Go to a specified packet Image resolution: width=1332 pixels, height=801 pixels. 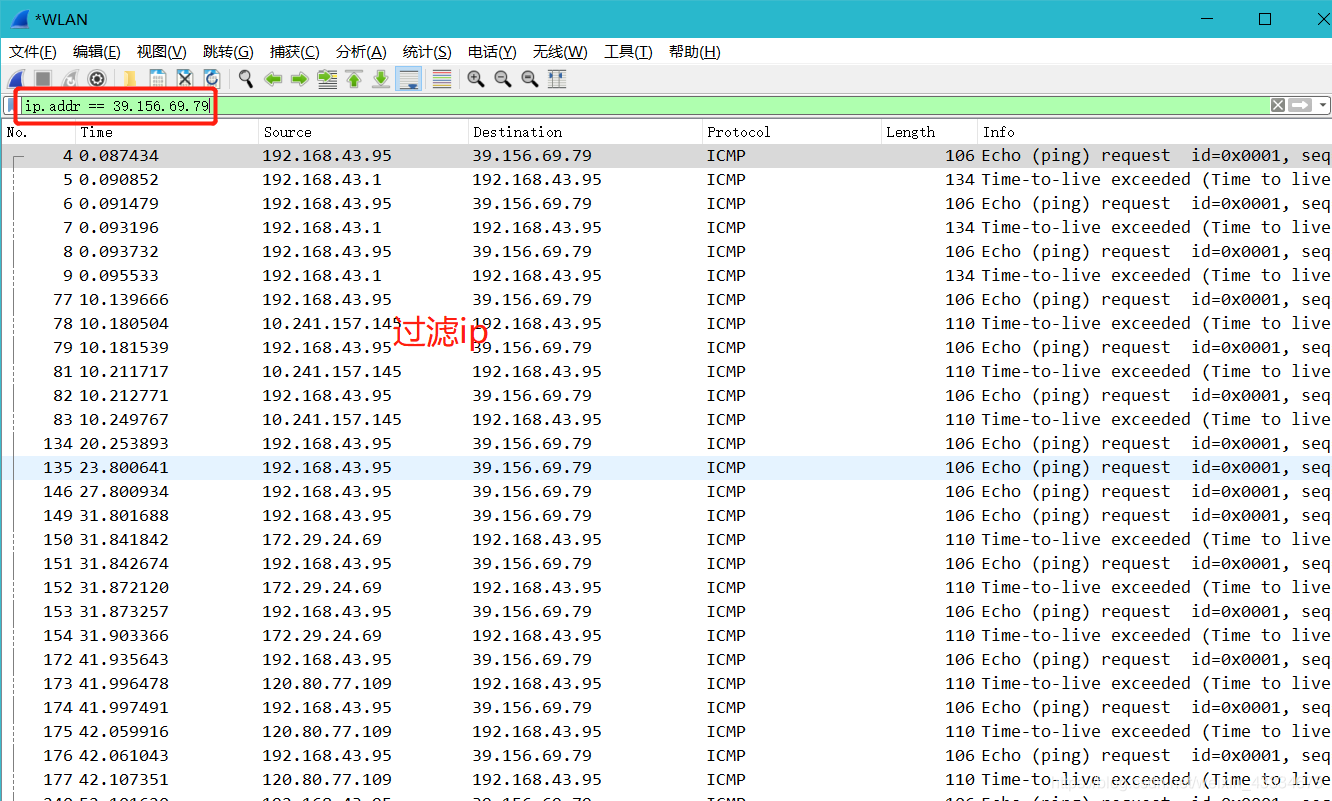(327, 79)
